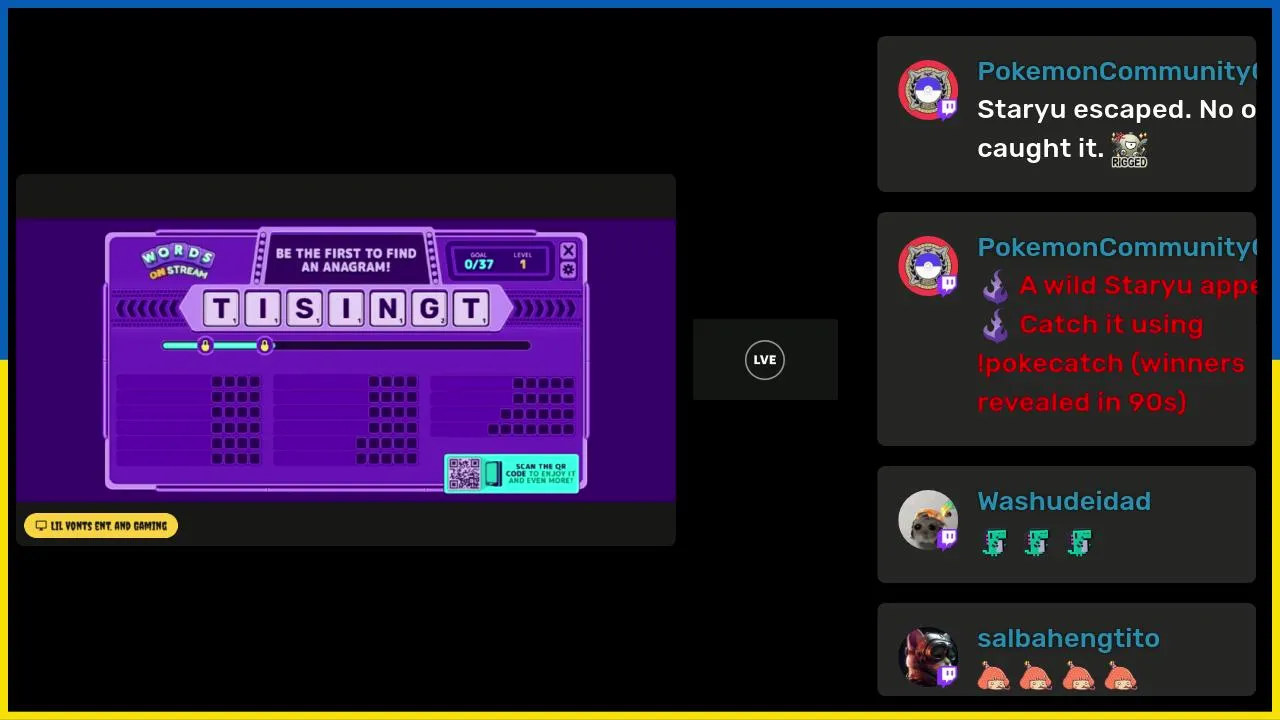Click the Twitch badge on salbahengtito's avatar
1280x720 pixels.
coord(947,676)
